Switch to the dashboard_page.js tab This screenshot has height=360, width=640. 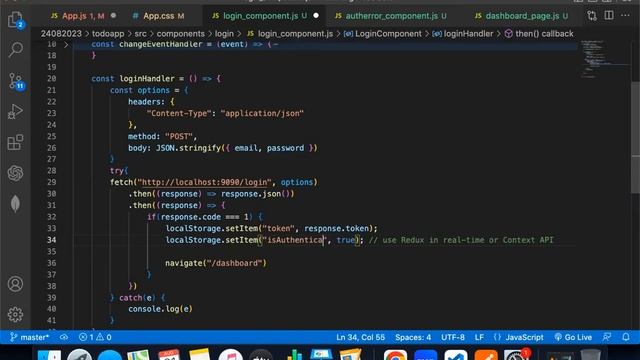coord(522,16)
